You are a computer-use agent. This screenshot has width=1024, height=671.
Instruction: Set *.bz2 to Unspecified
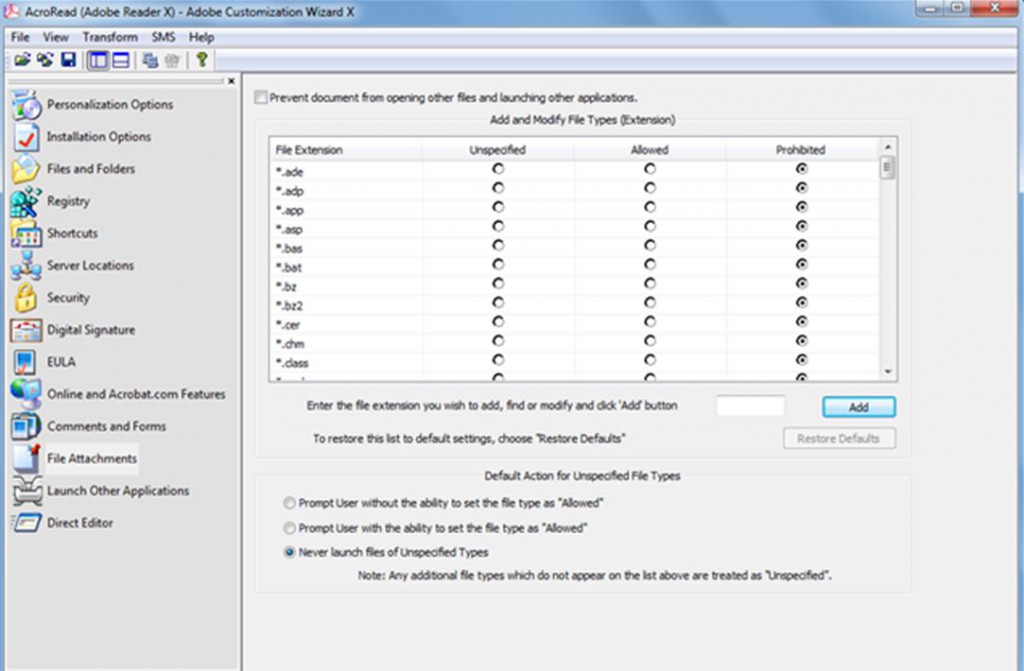click(498, 303)
